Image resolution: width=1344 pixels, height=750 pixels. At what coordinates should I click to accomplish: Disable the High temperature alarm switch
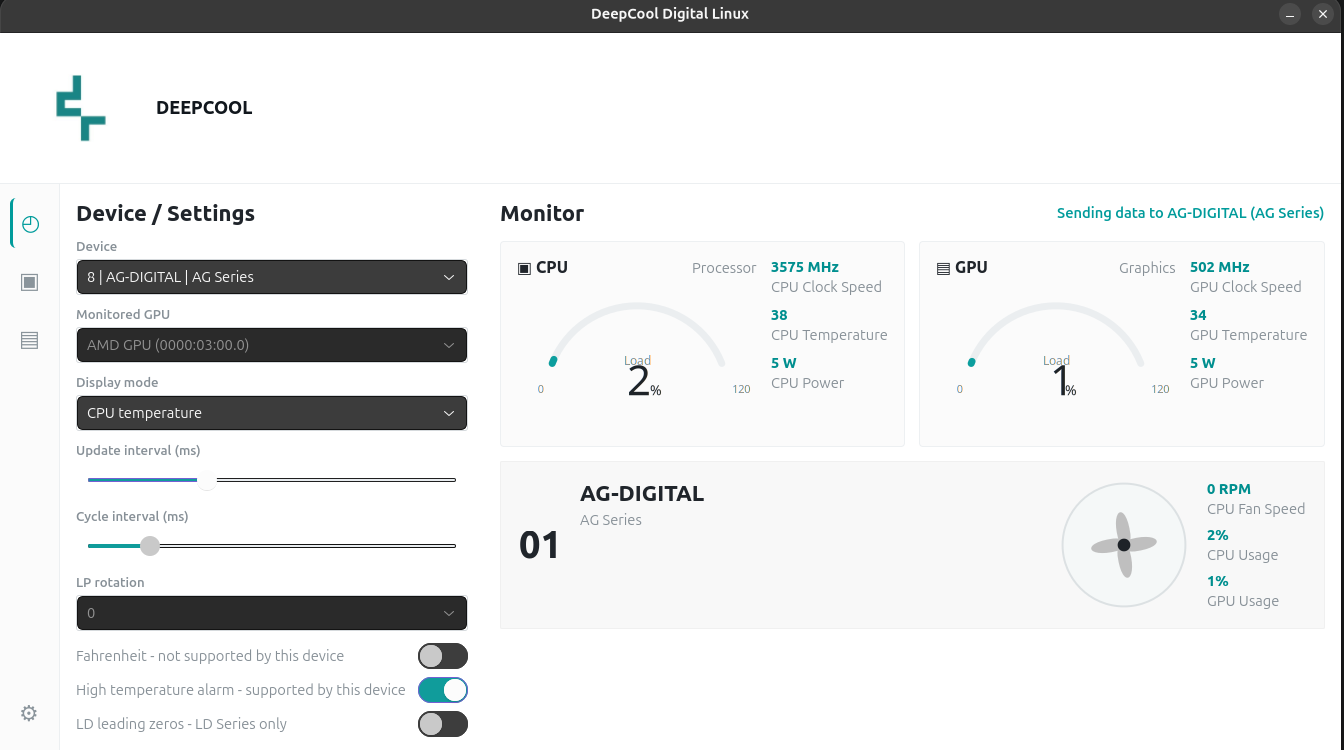[443, 690]
